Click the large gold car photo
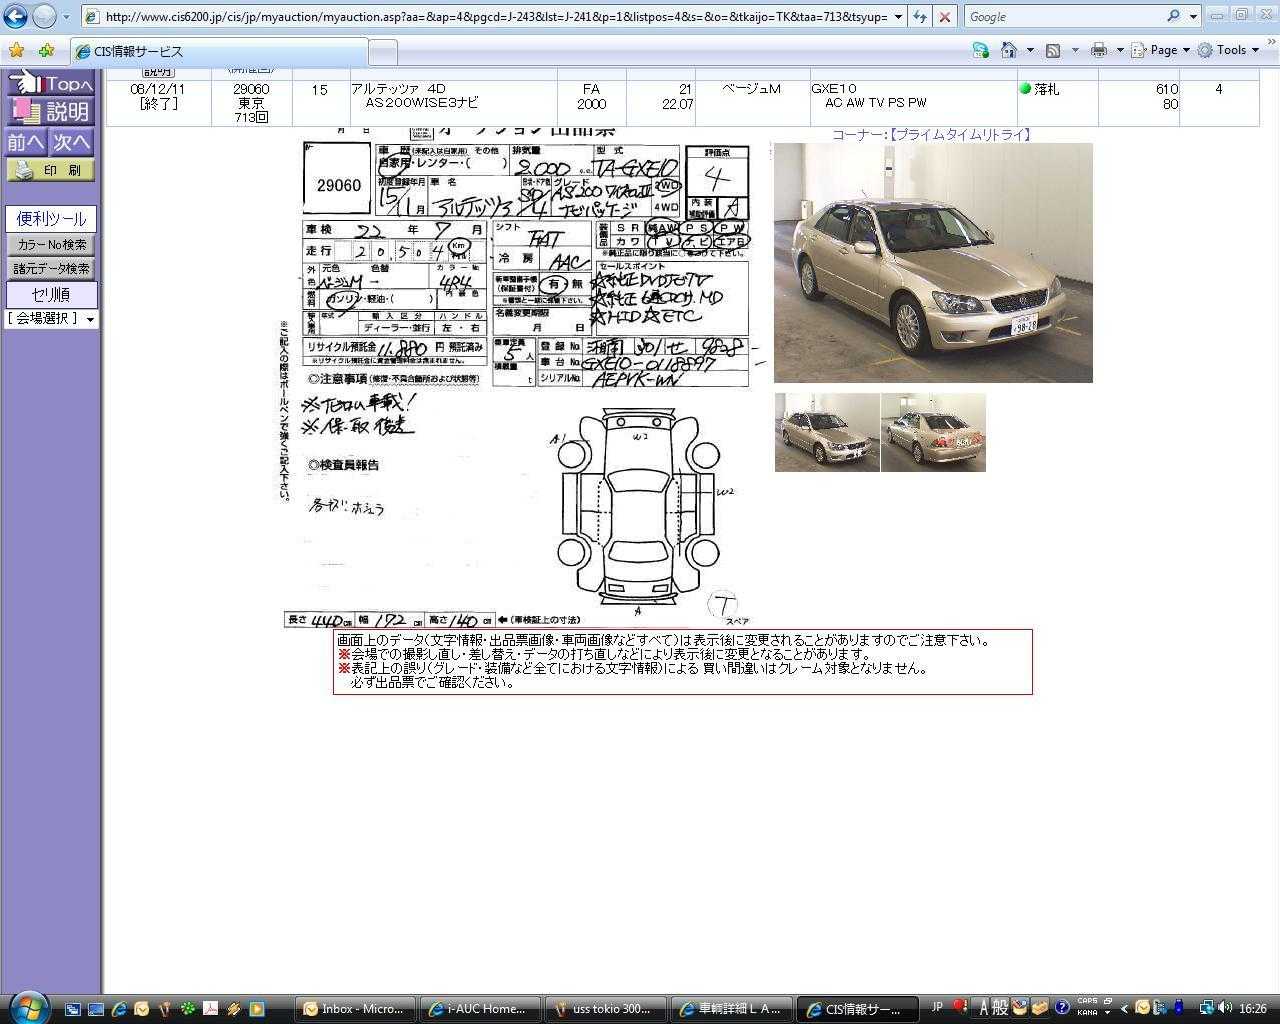The image size is (1280, 1024). coord(933,263)
